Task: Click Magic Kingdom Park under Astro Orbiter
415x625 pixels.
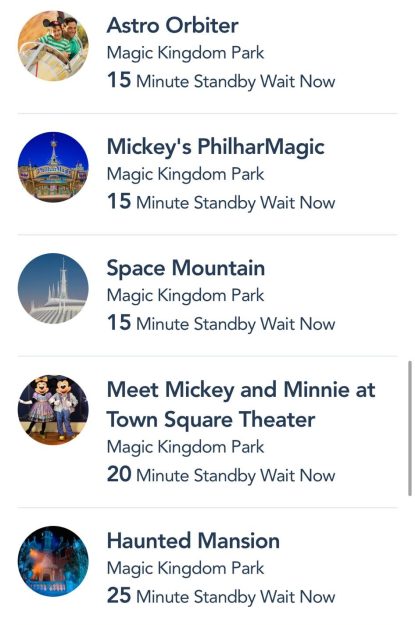Action: point(185,53)
